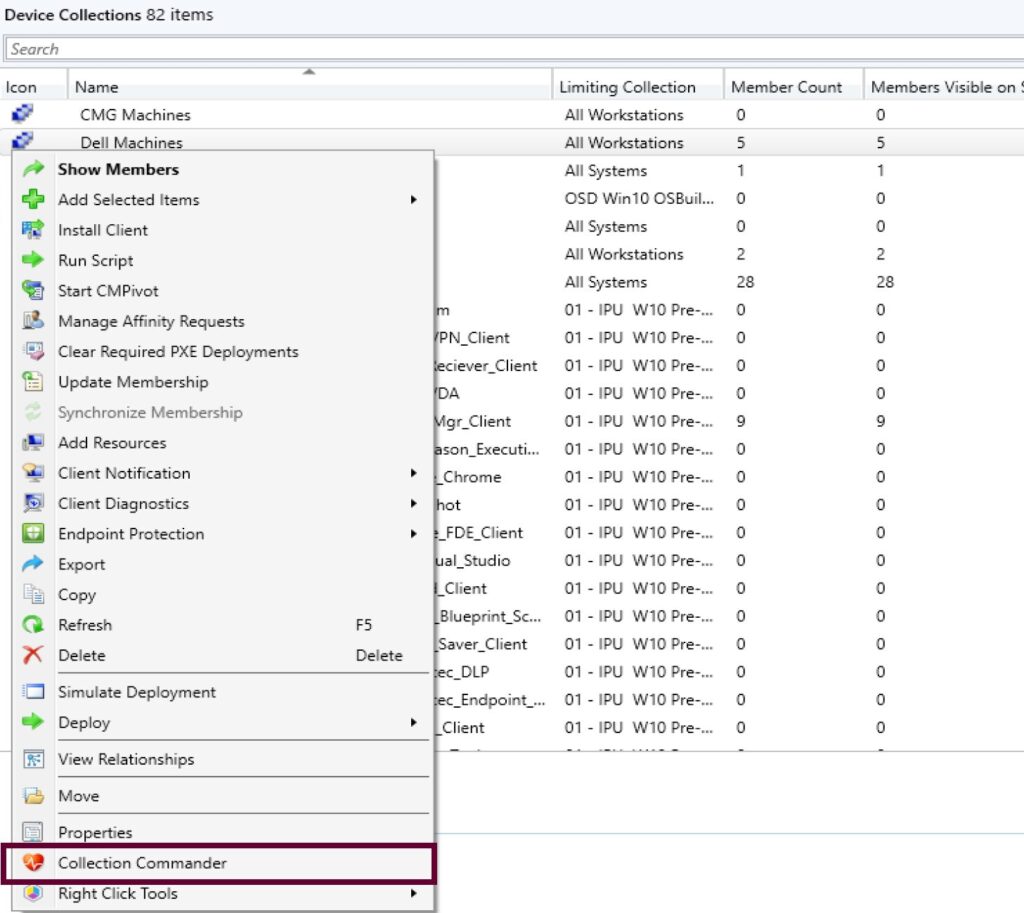Click the Collection Commander heart icon

pos(33,863)
